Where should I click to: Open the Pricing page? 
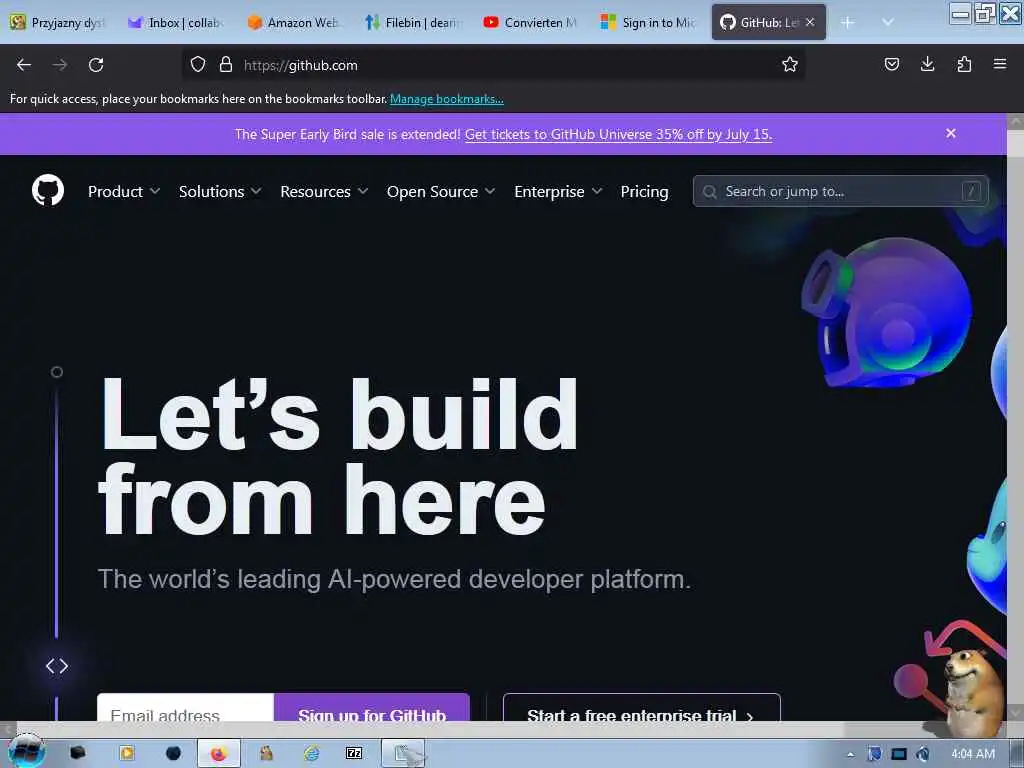644,191
